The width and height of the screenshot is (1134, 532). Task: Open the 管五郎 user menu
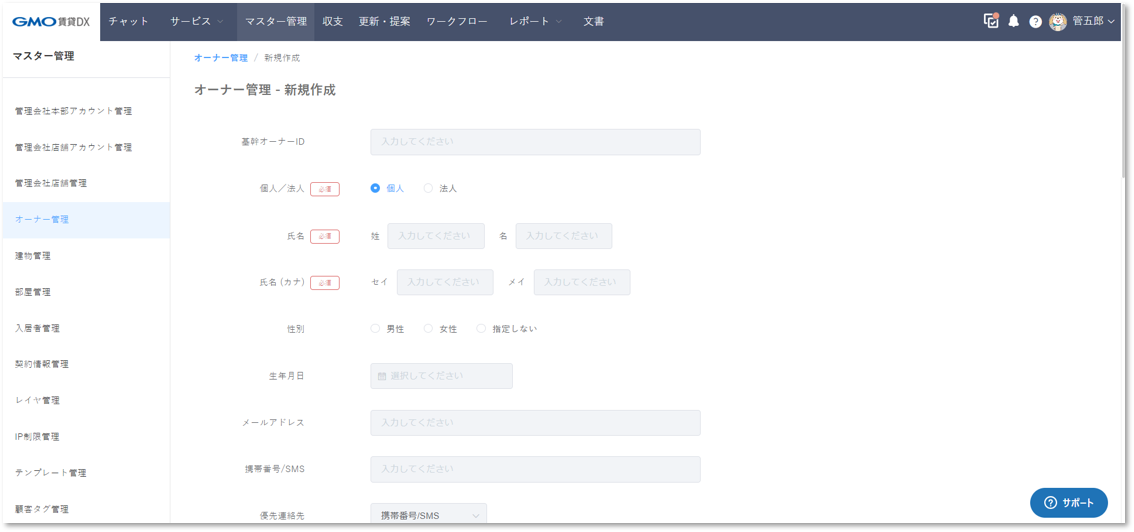(1093, 21)
